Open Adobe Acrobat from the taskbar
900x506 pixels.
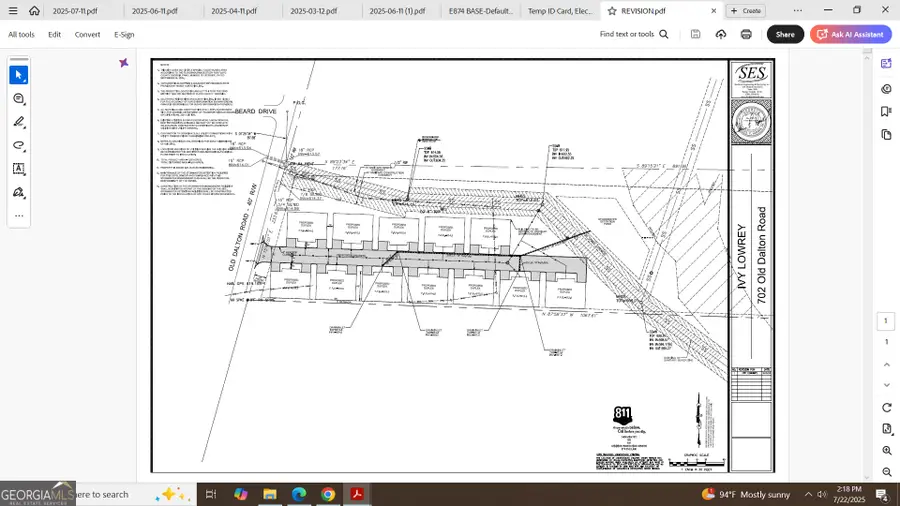click(357, 494)
